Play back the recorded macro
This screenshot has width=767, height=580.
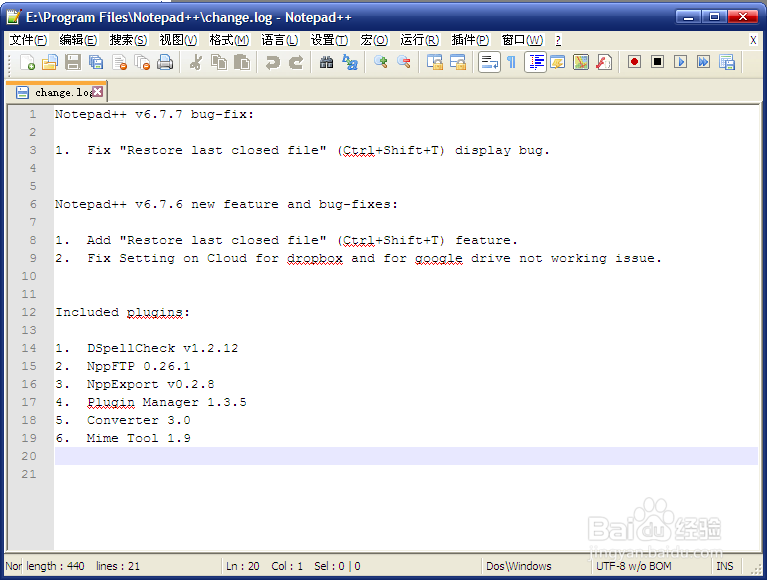coord(680,62)
